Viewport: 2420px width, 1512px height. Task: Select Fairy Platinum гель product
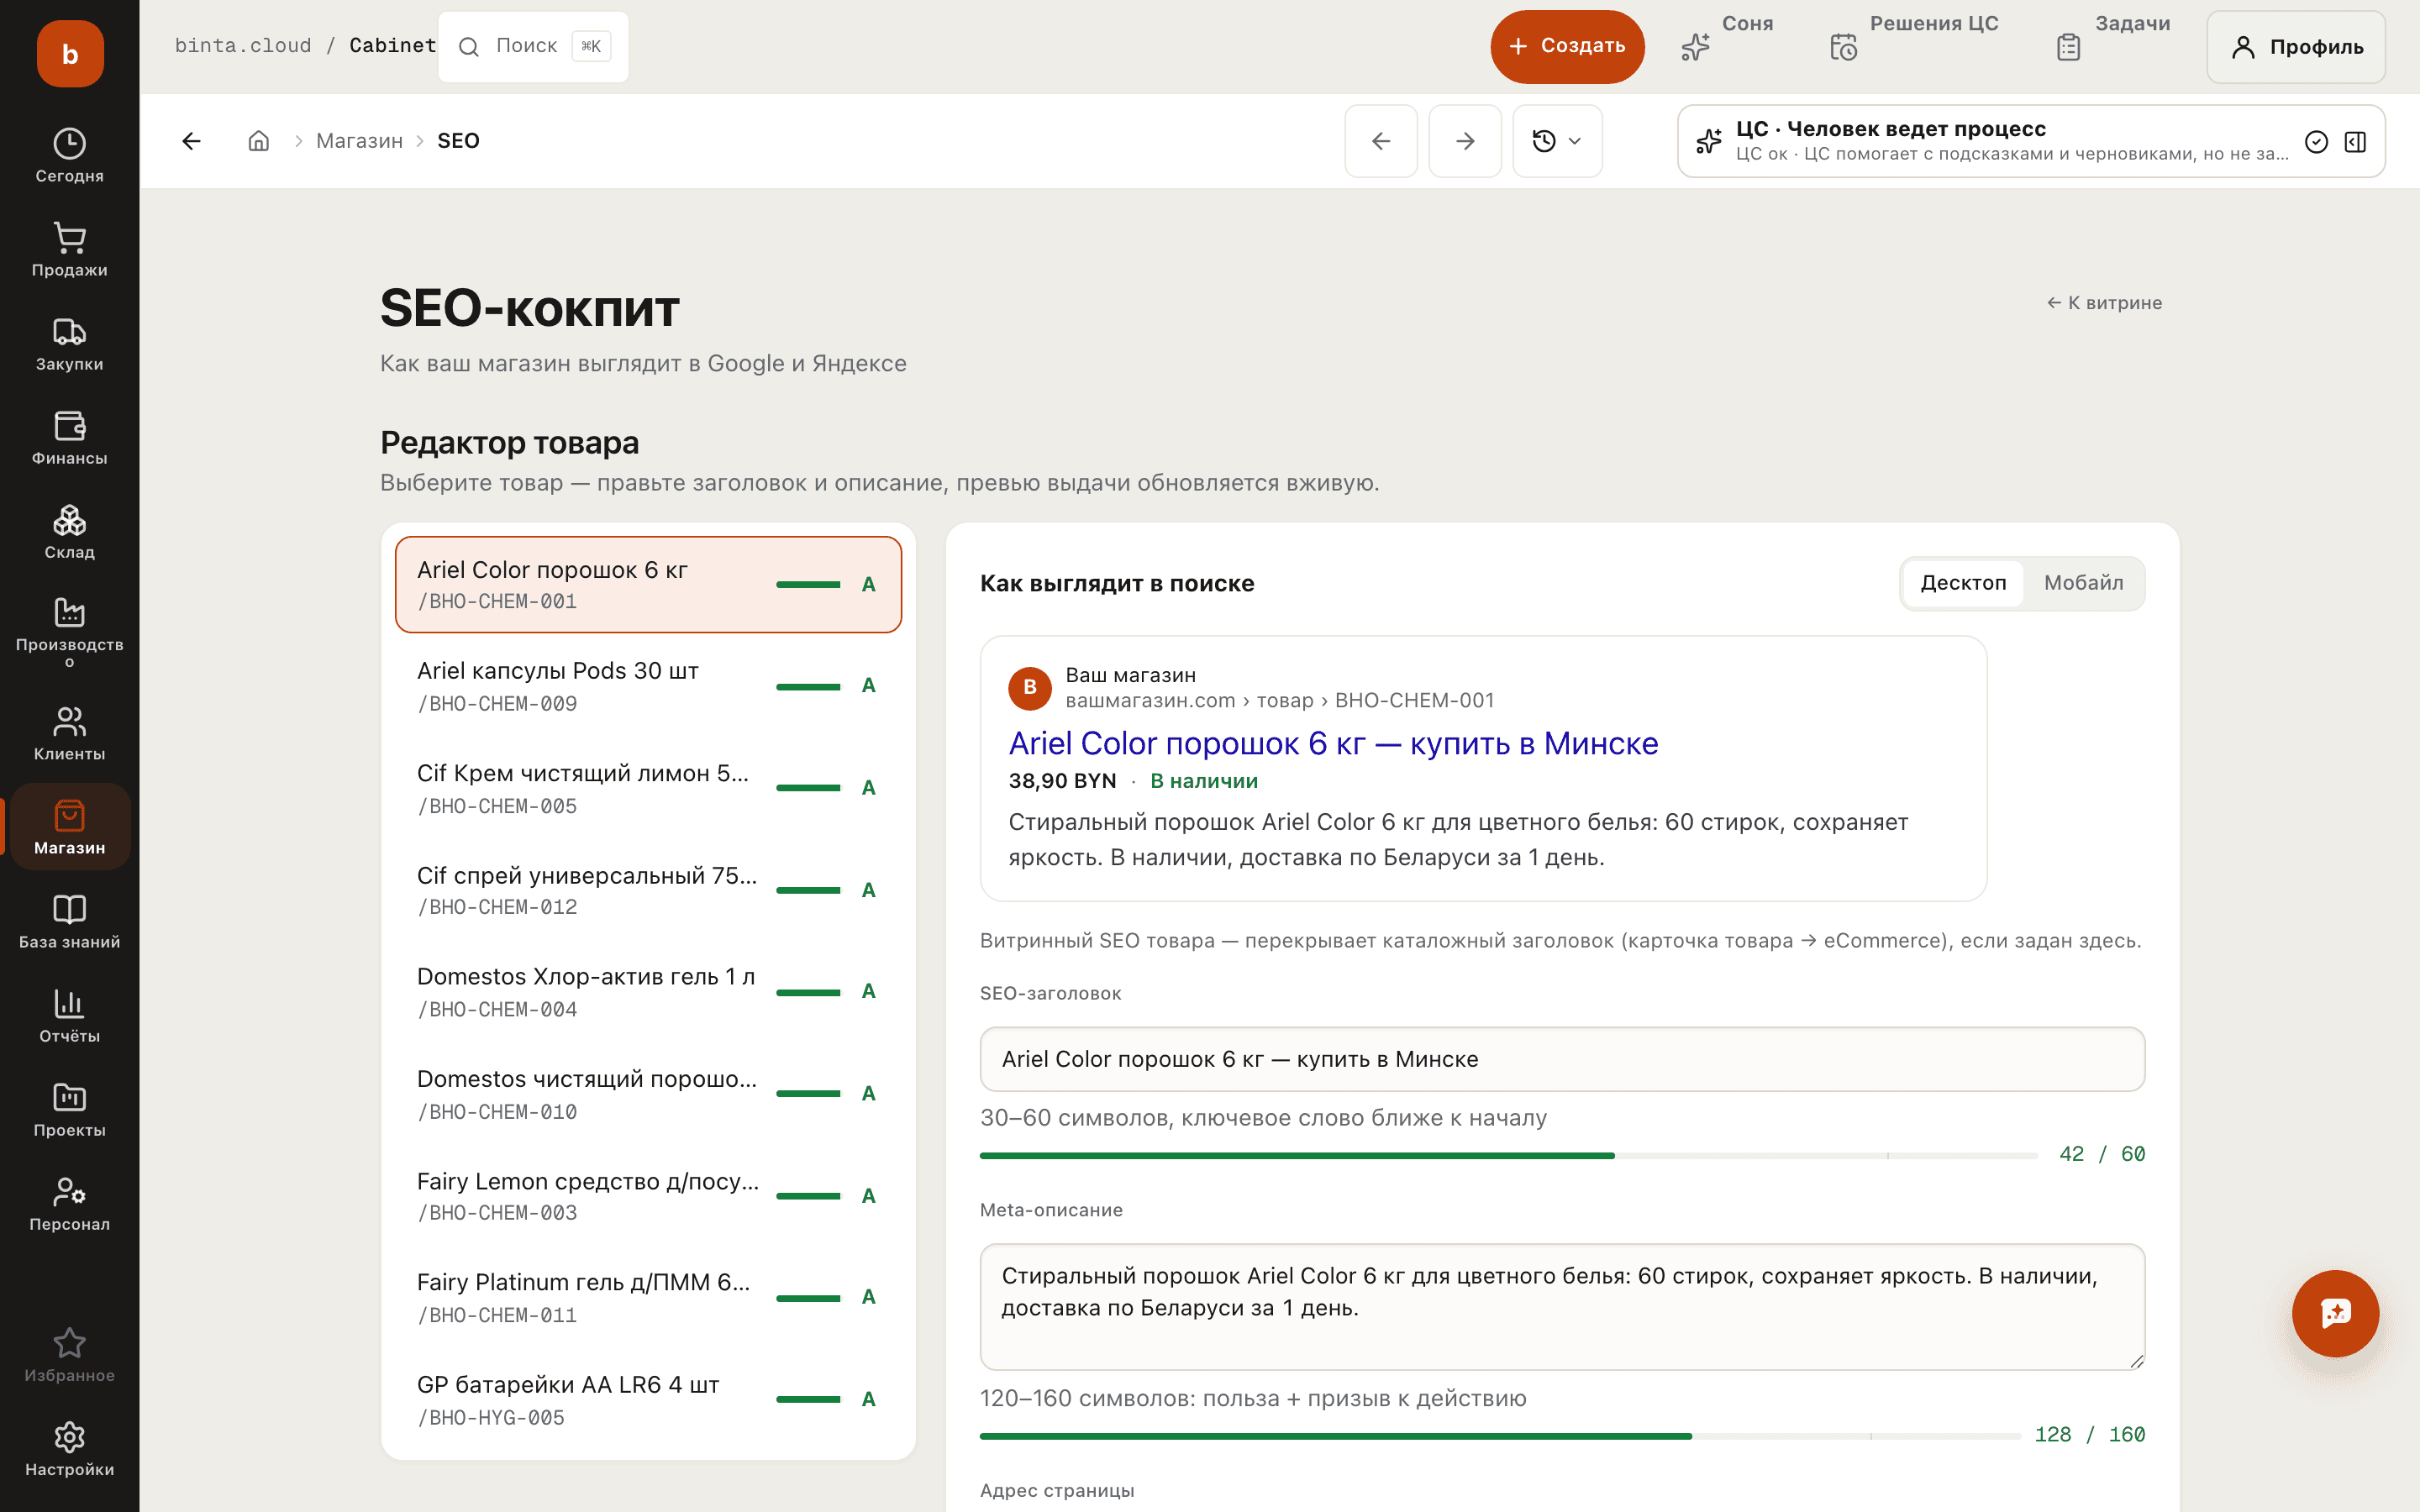[x=648, y=1297]
